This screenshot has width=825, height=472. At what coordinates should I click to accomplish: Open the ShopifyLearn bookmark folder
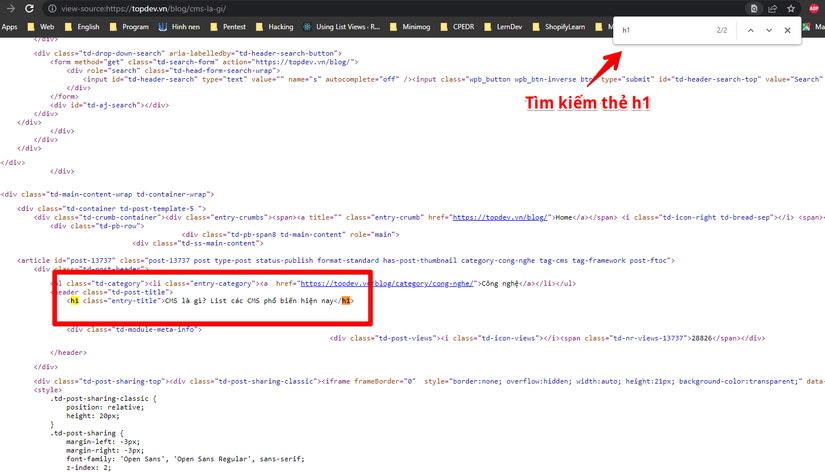pyautogui.click(x=559, y=27)
